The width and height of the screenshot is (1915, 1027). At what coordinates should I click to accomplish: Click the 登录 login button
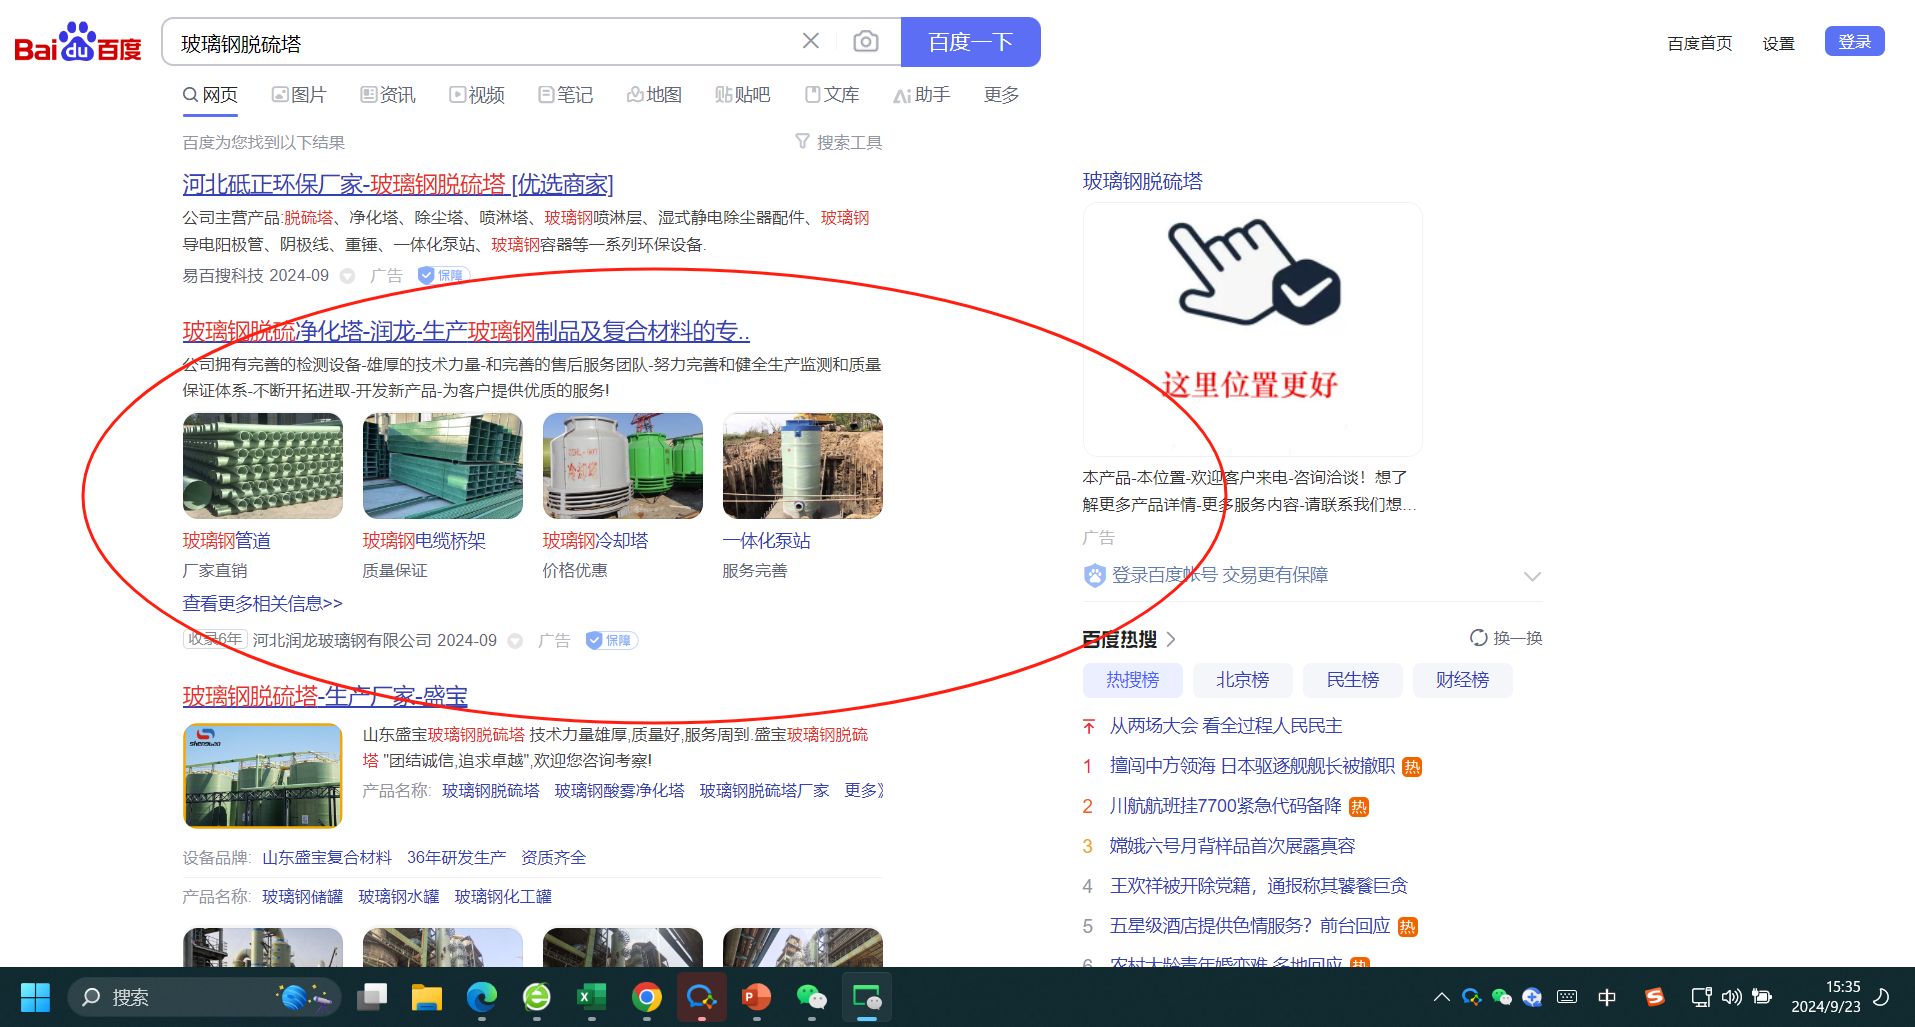pyautogui.click(x=1854, y=42)
